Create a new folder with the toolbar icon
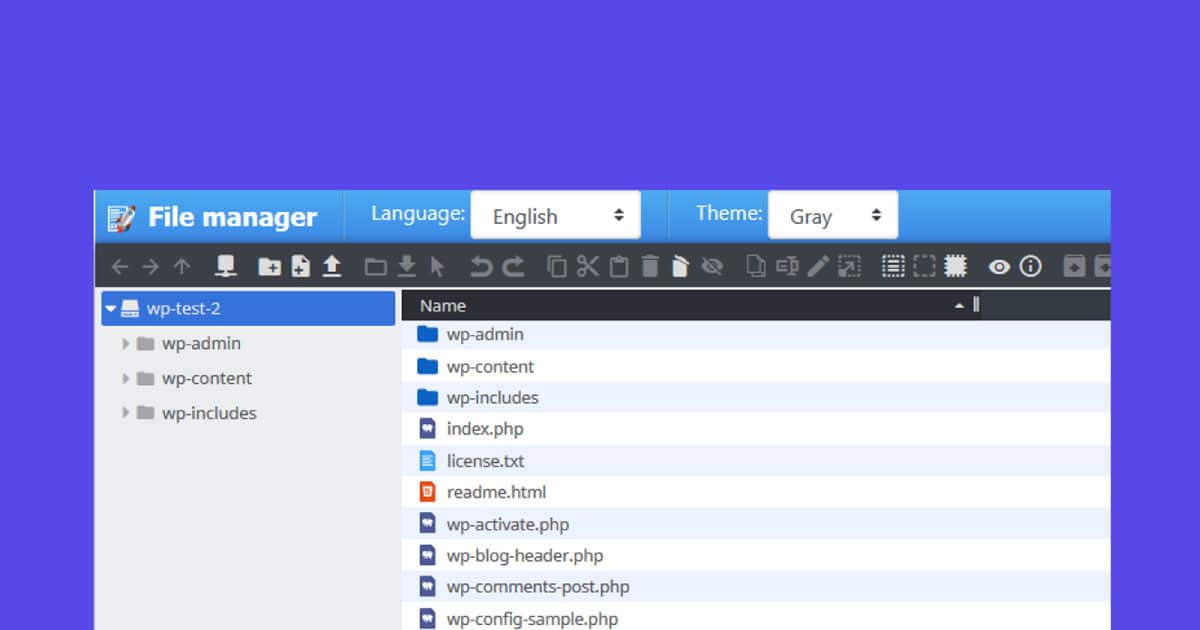Image resolution: width=1200 pixels, height=630 pixels. click(267, 266)
